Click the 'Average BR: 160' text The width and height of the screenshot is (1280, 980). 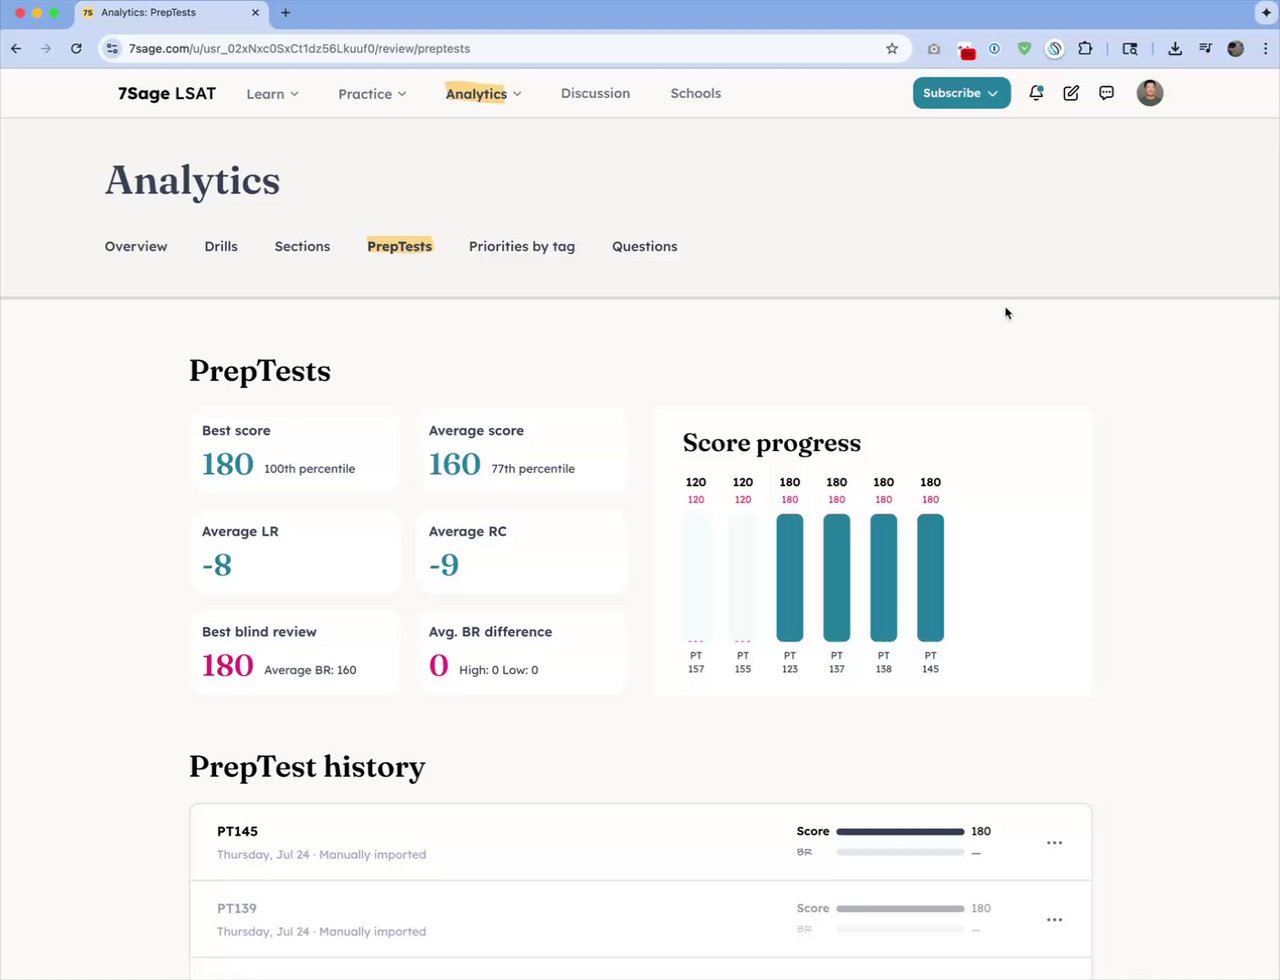click(x=310, y=670)
